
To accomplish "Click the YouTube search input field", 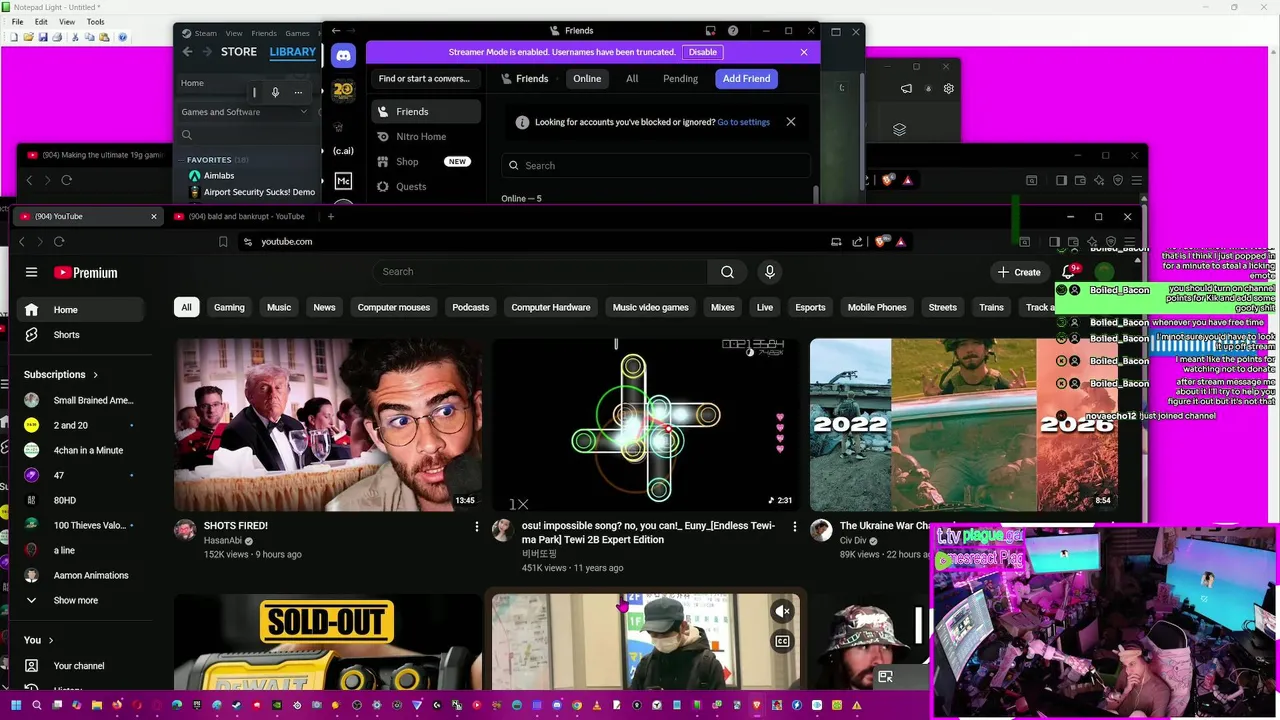I will (x=540, y=272).
